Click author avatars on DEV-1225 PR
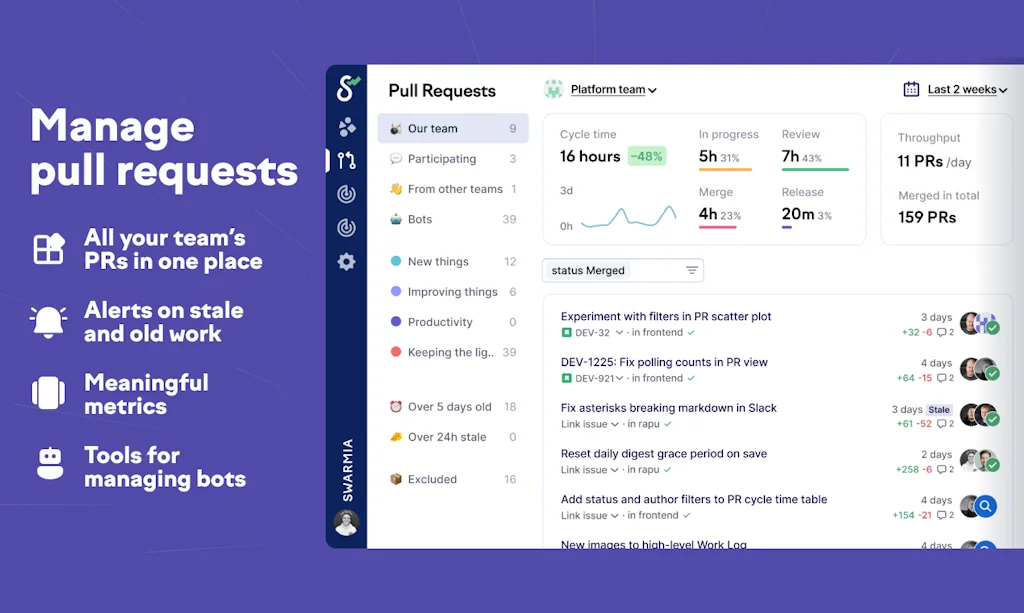The image size is (1024, 613). click(x=980, y=369)
